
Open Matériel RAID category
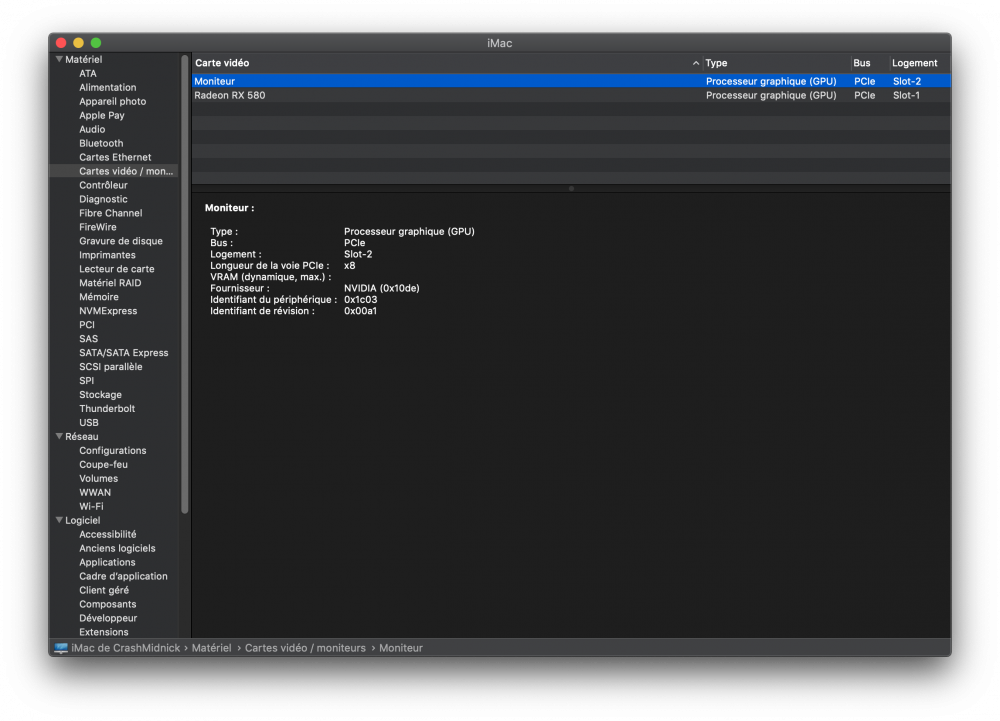(110, 283)
